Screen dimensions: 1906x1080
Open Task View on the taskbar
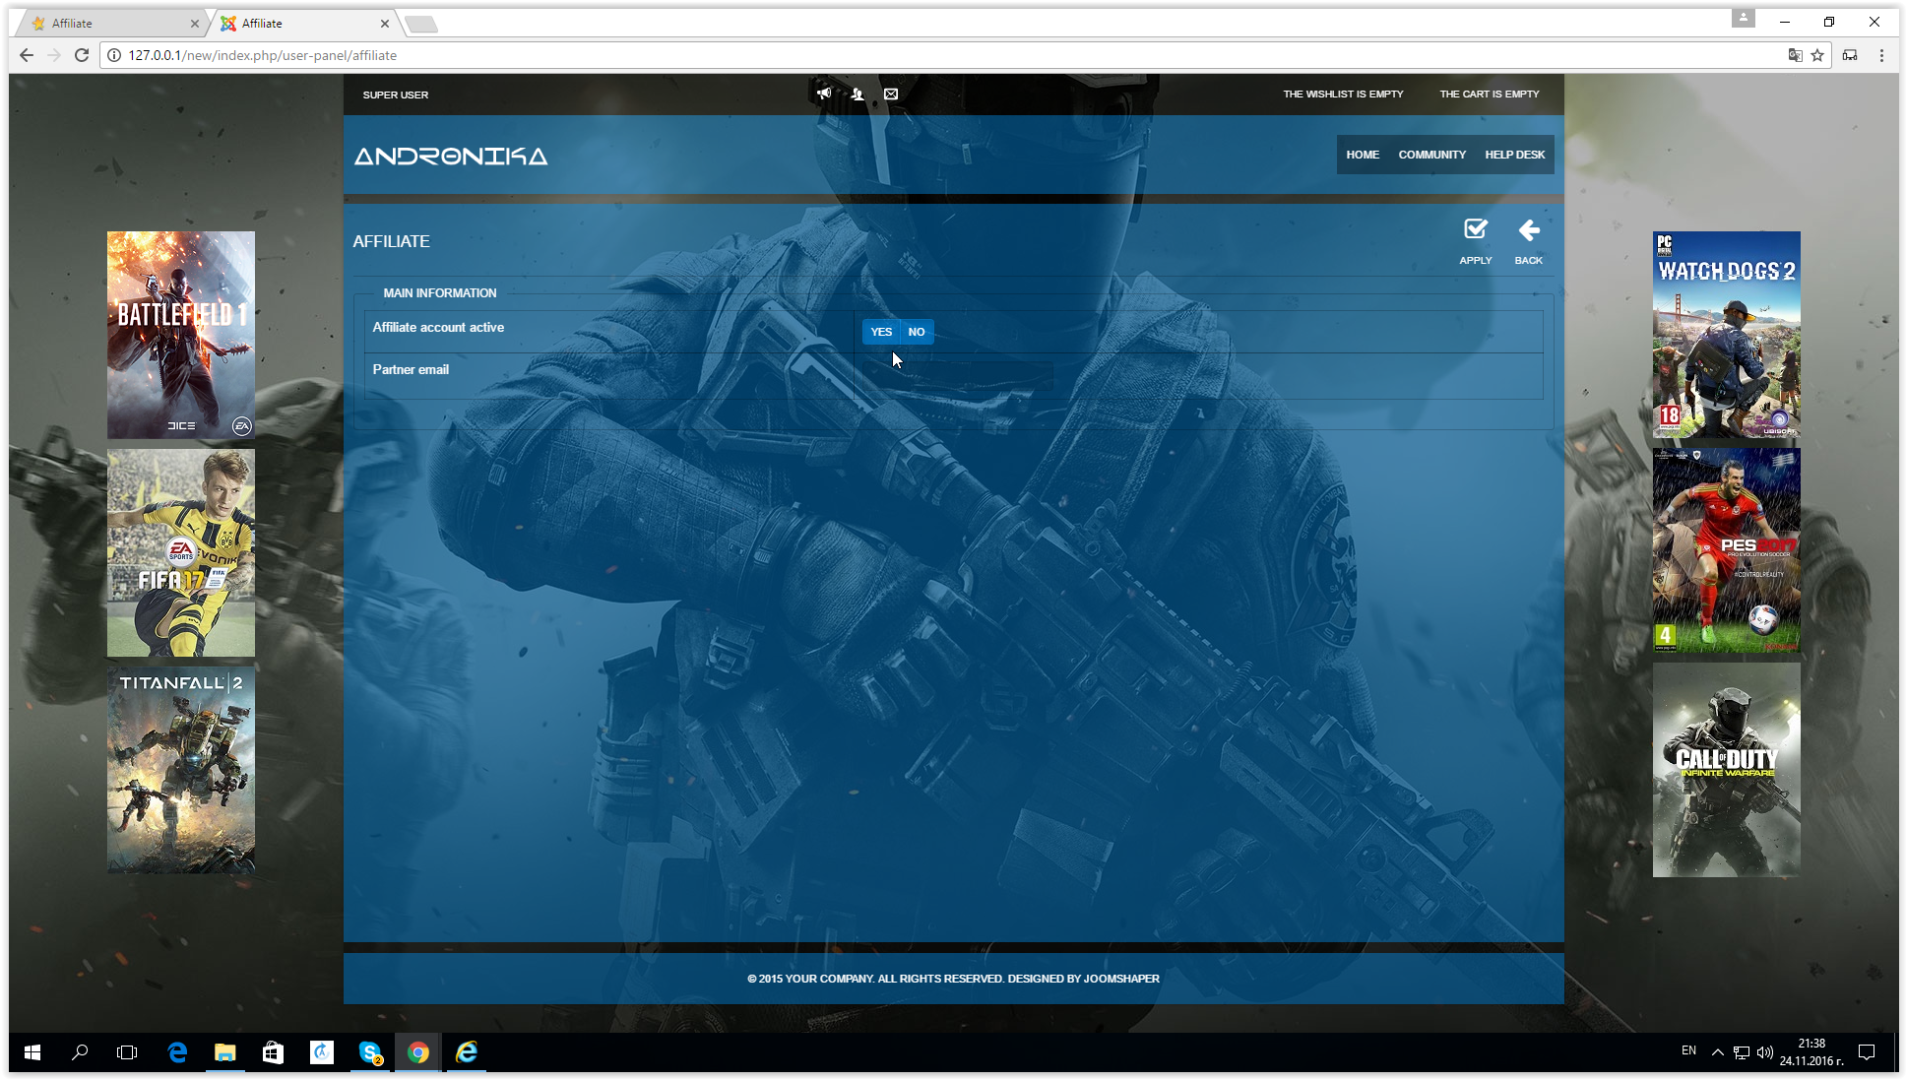pos(127,1052)
